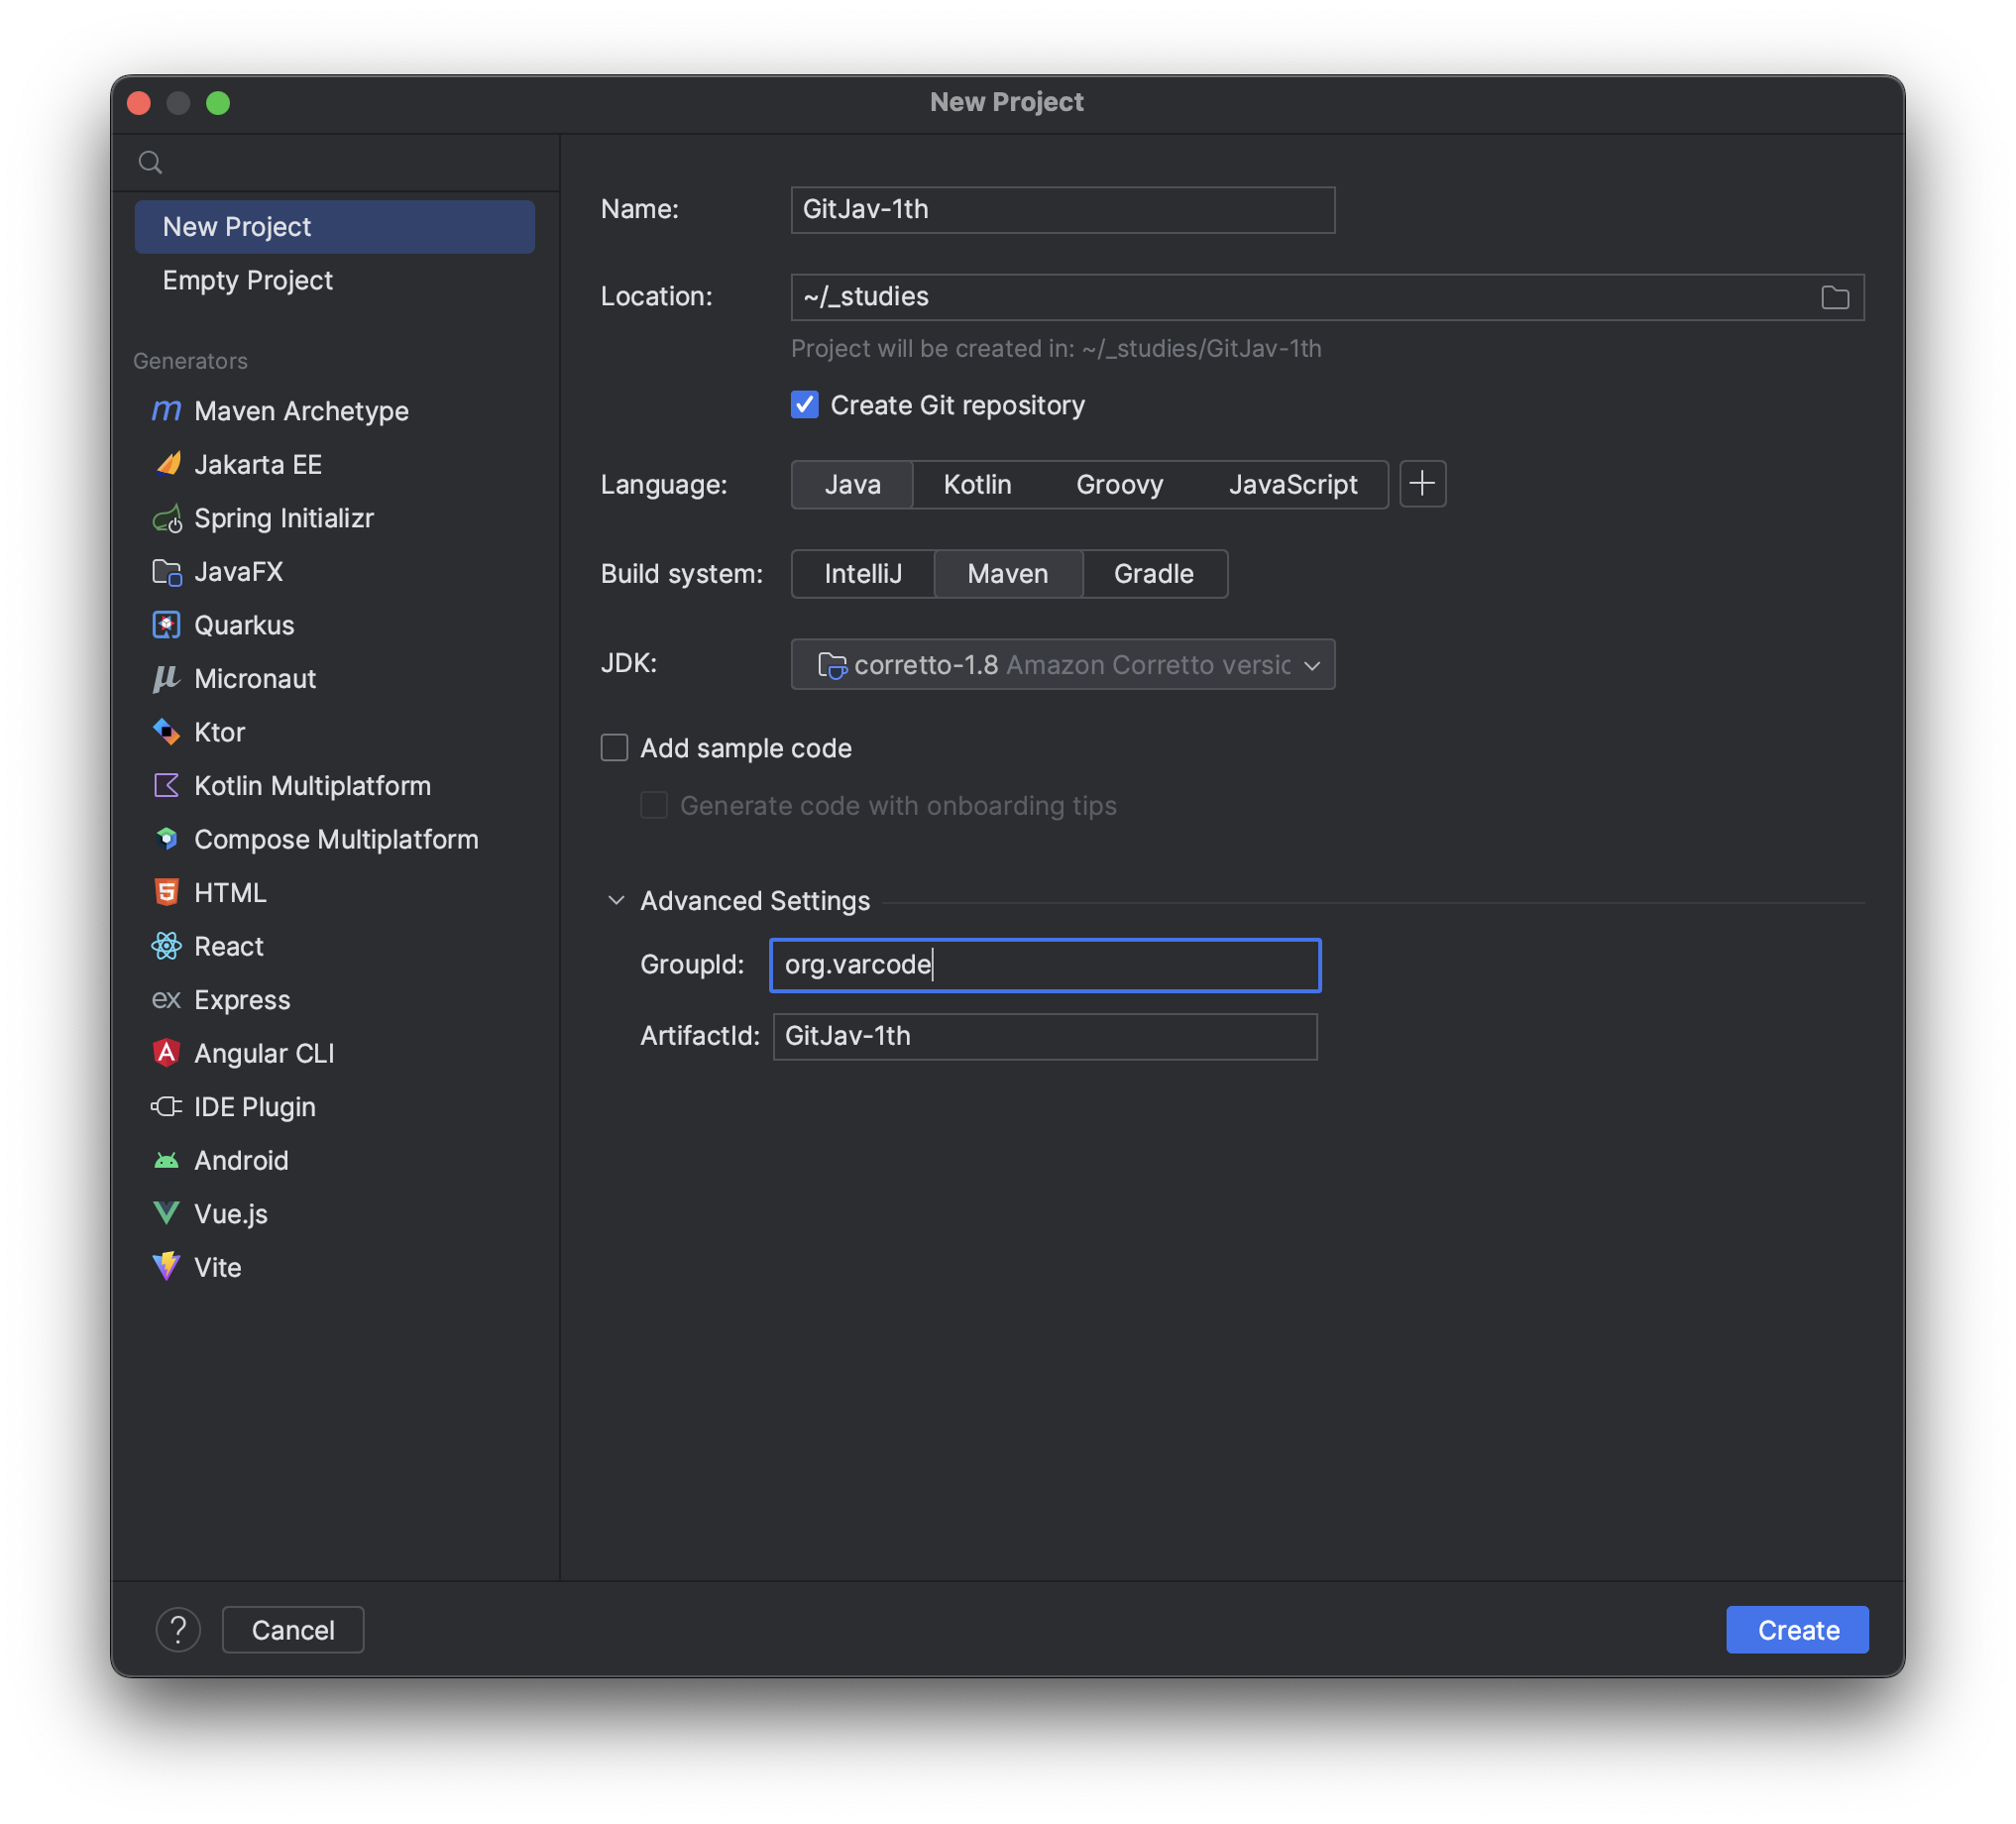Click the Cancel button

coord(292,1630)
